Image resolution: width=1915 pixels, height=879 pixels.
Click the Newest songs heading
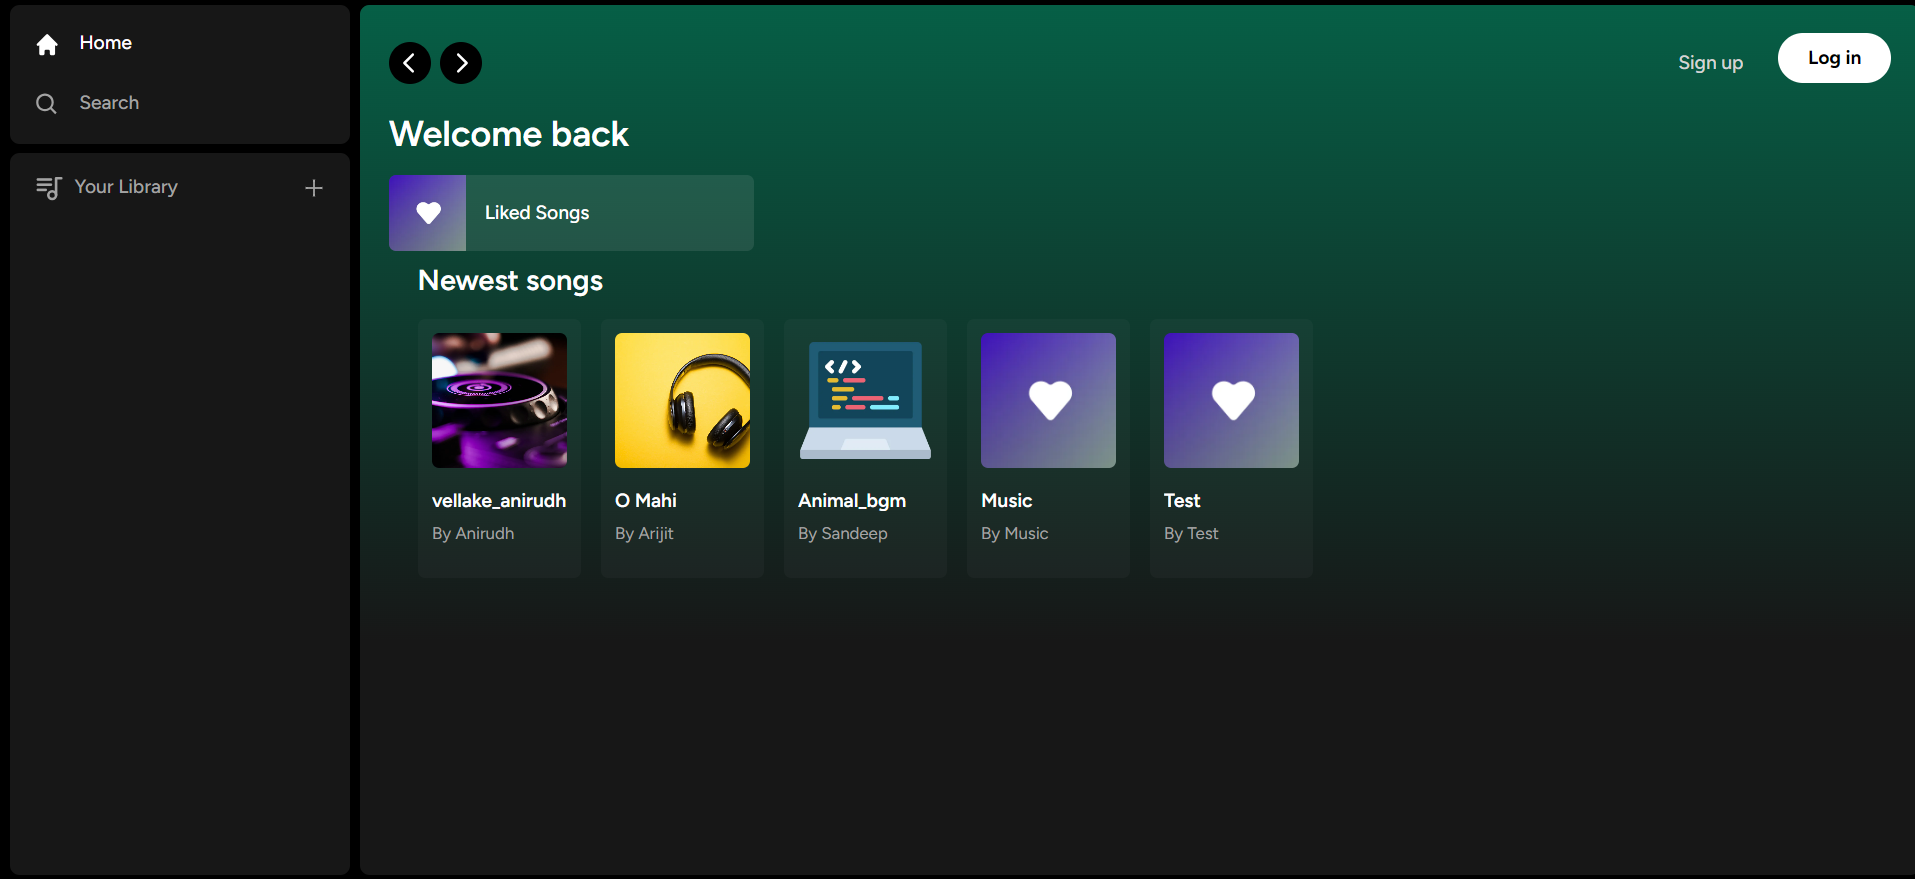510,281
